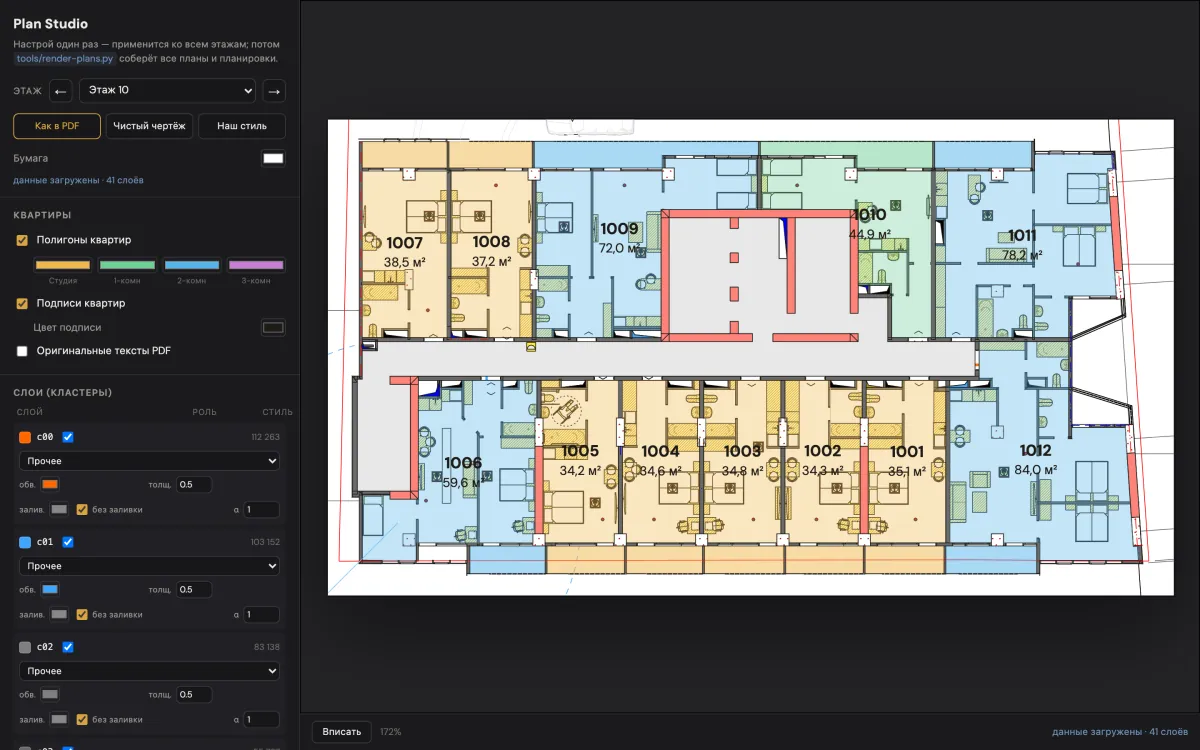This screenshot has width=1200, height=750.
Task: Open the Этаж 10 floor dropdown
Action: pos(167,91)
